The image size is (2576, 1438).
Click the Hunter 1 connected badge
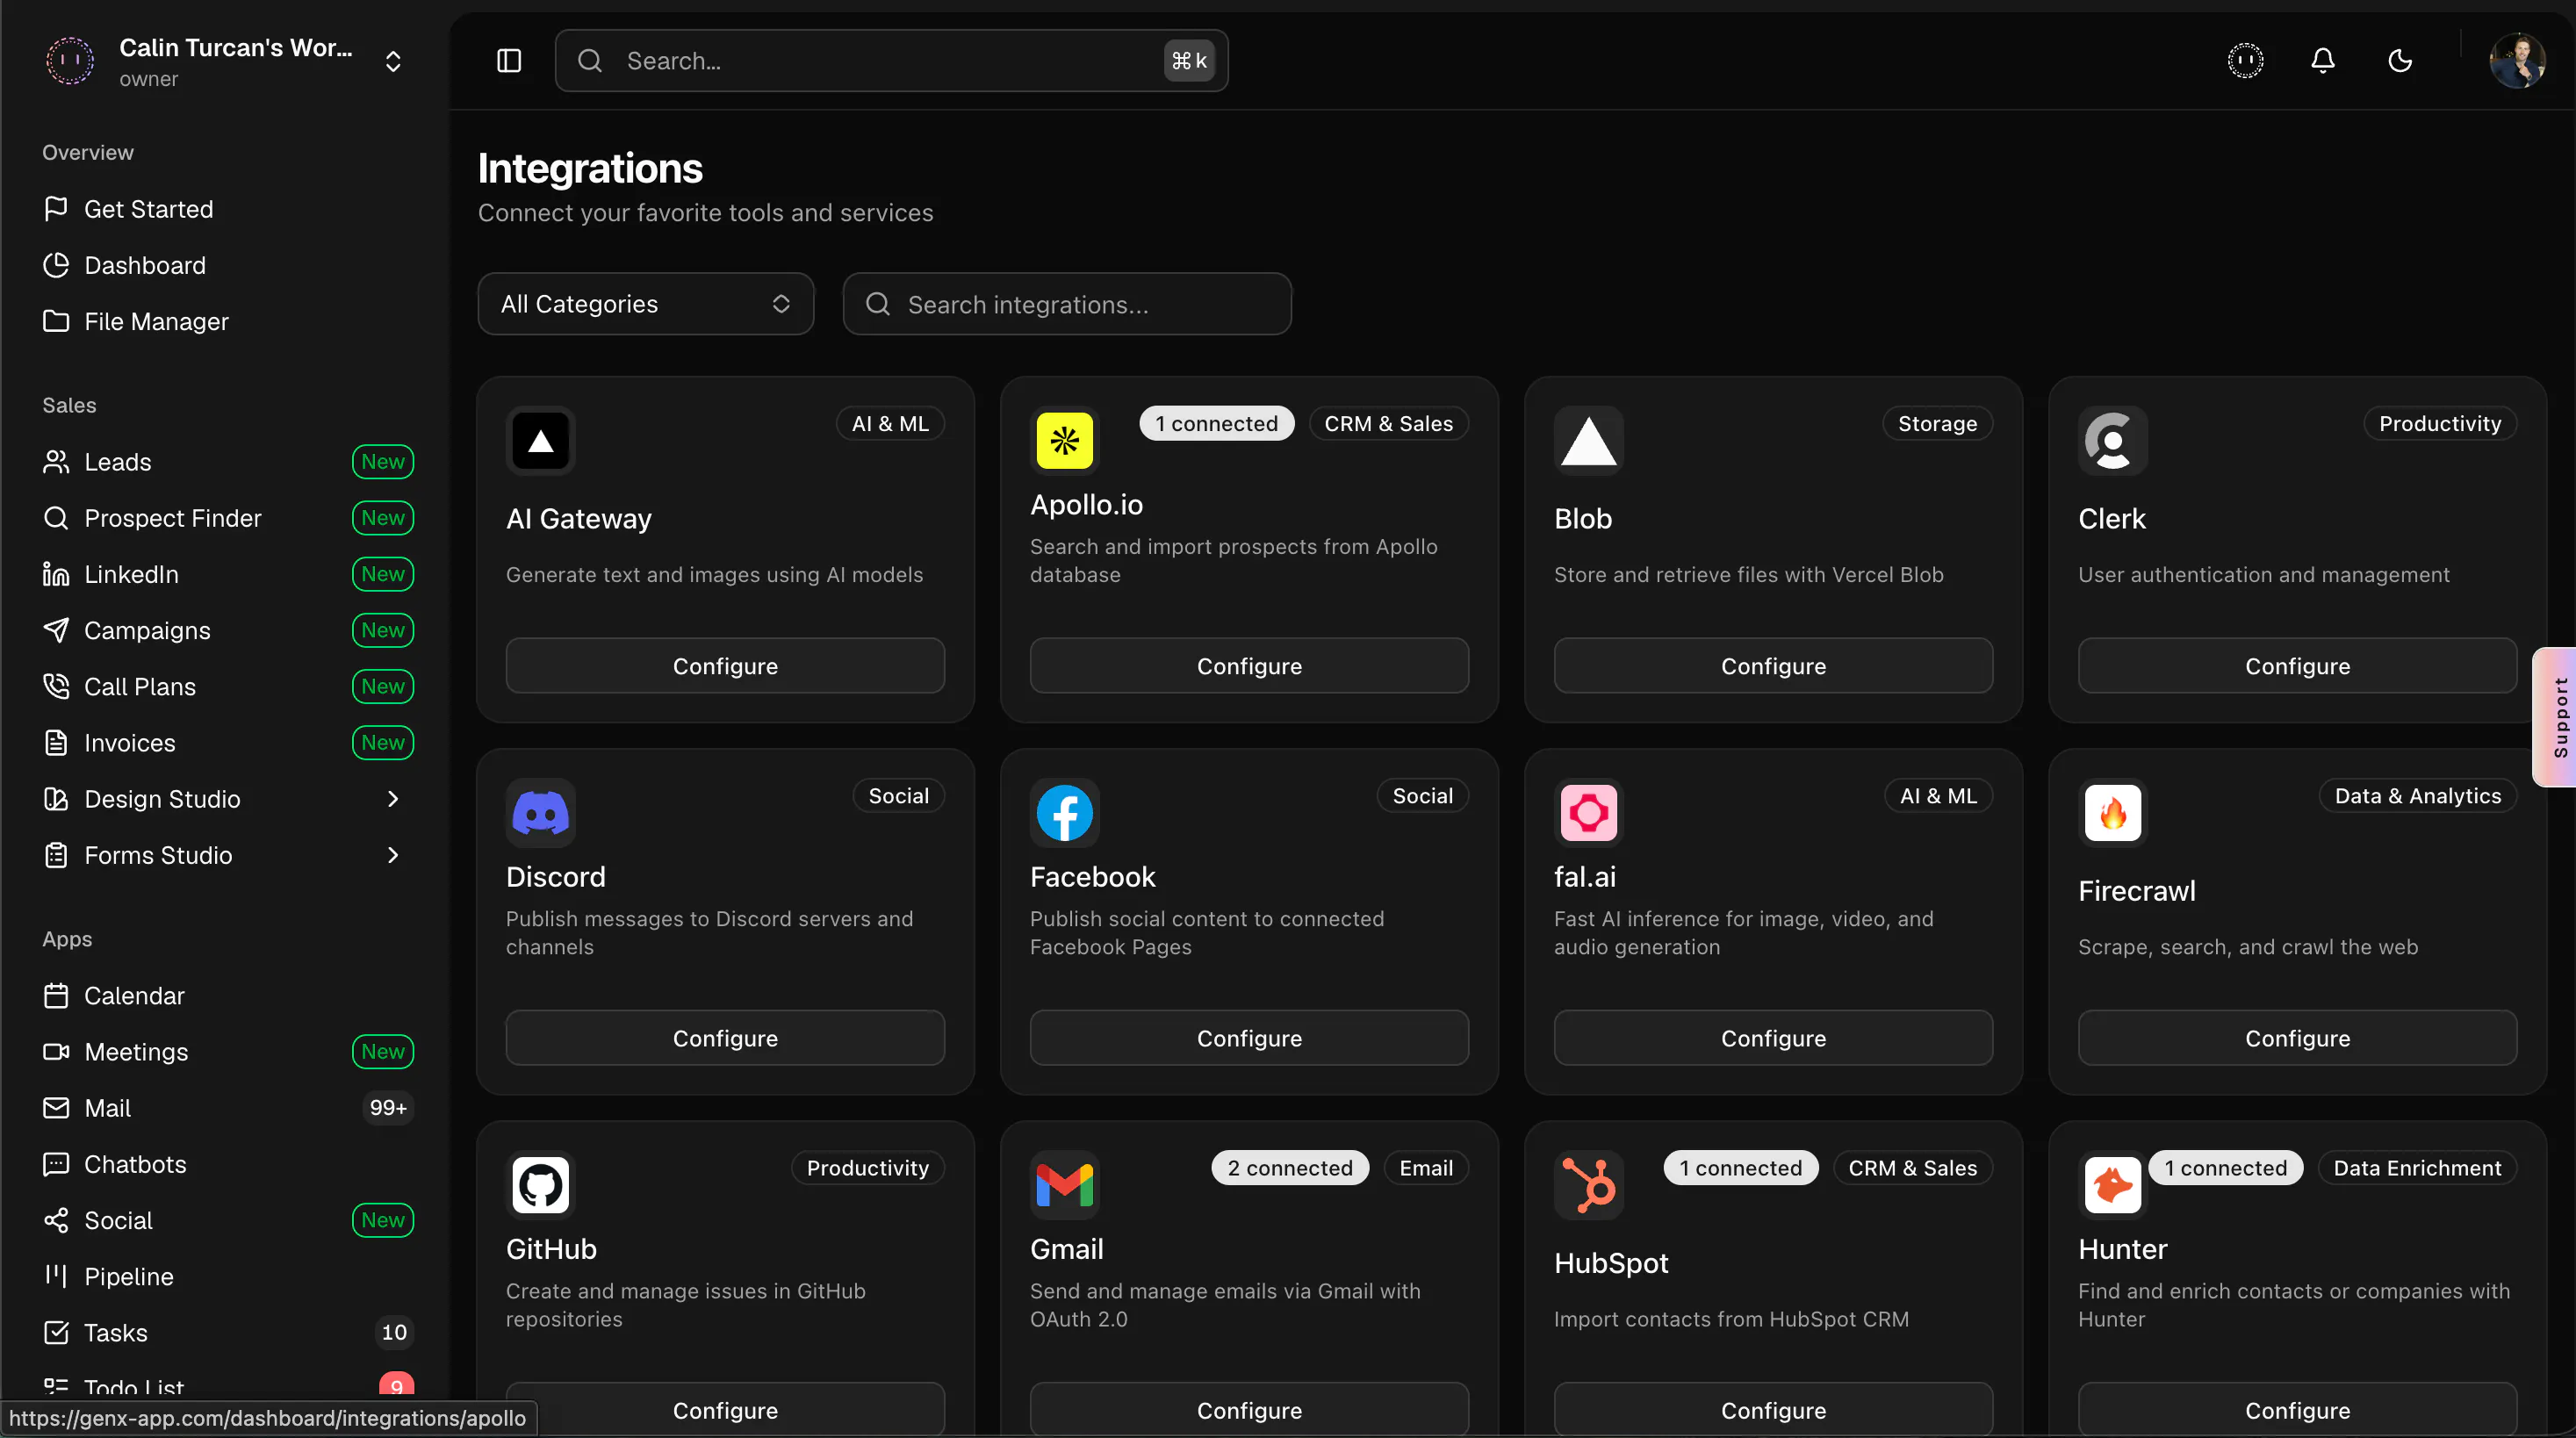pos(2225,1167)
